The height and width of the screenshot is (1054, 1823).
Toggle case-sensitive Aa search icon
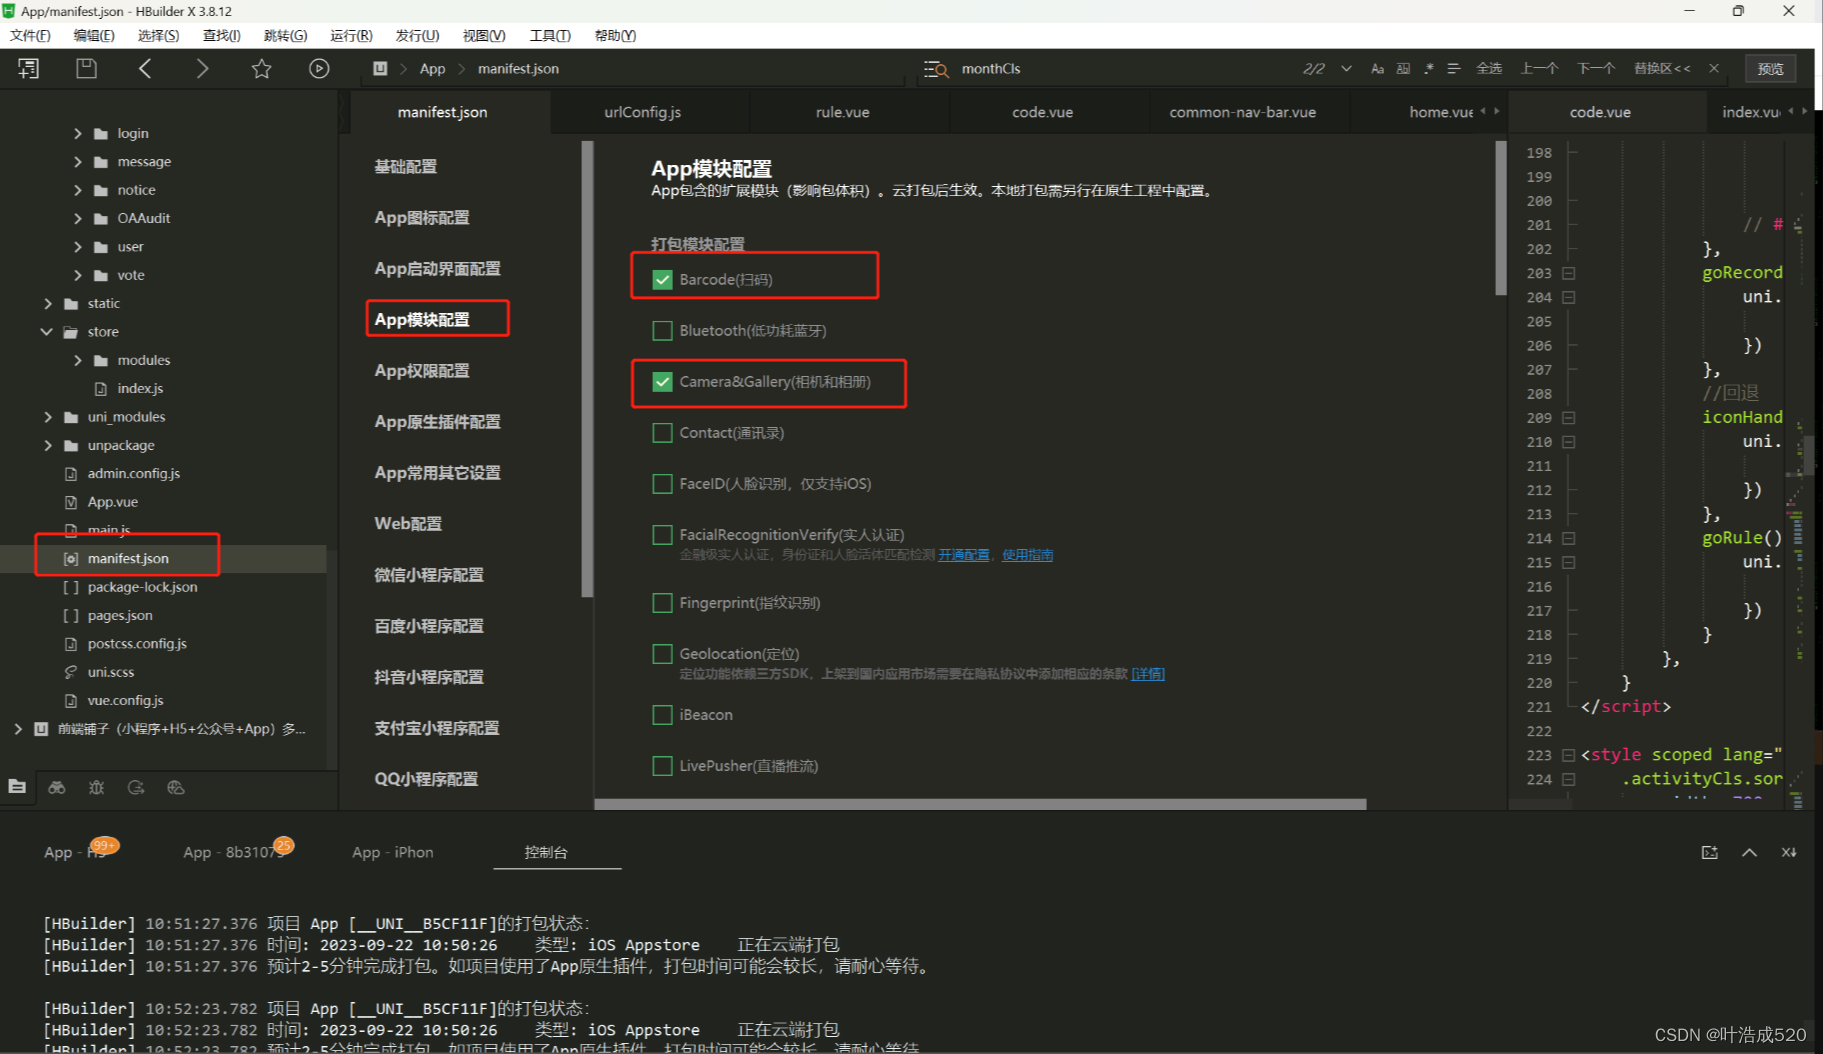(1377, 68)
